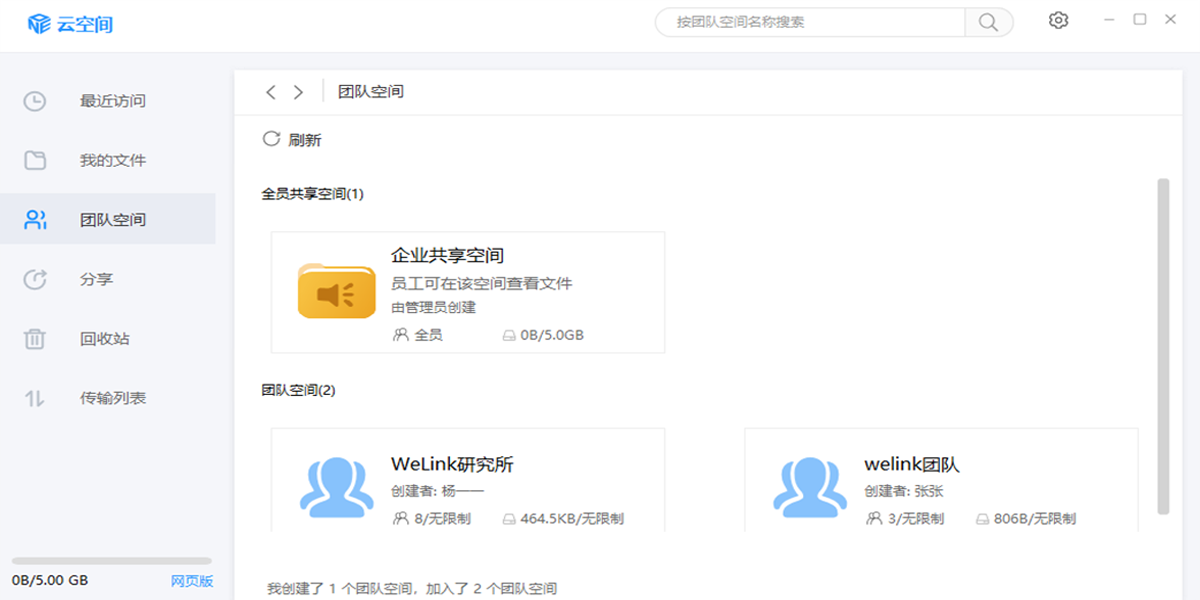Click the team space name search field
This screenshot has width=1200, height=600.
[810, 22]
